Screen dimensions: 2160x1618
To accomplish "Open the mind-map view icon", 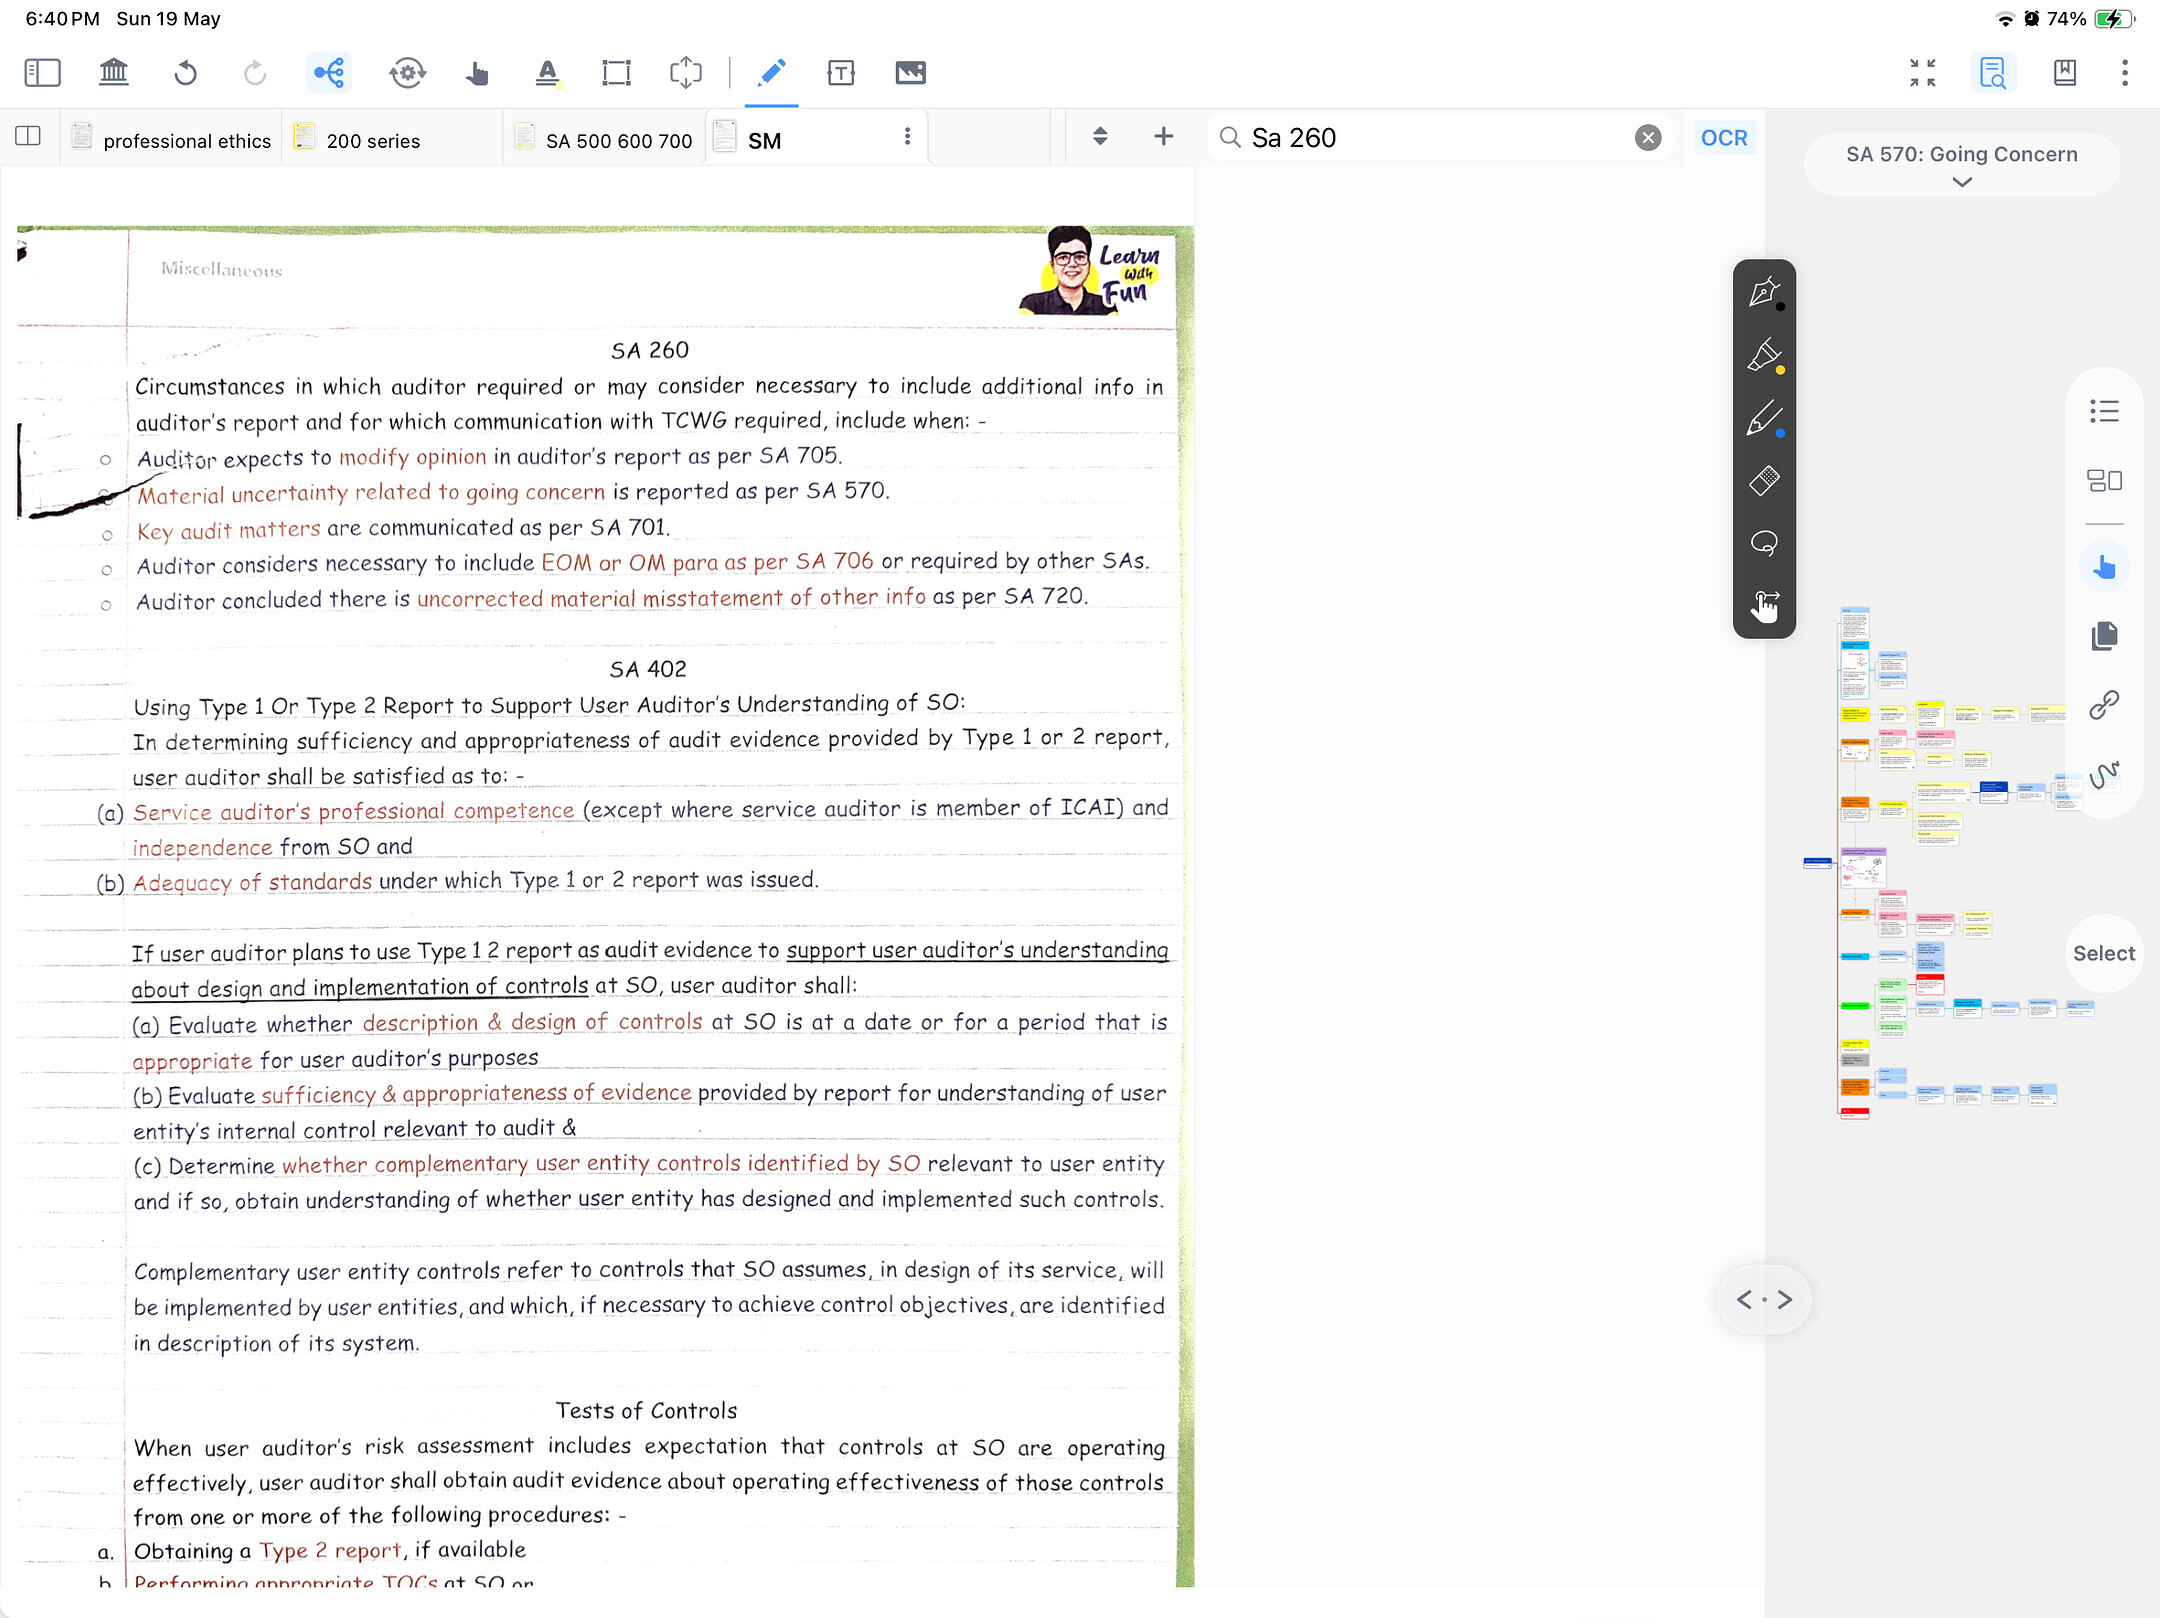I will [329, 72].
